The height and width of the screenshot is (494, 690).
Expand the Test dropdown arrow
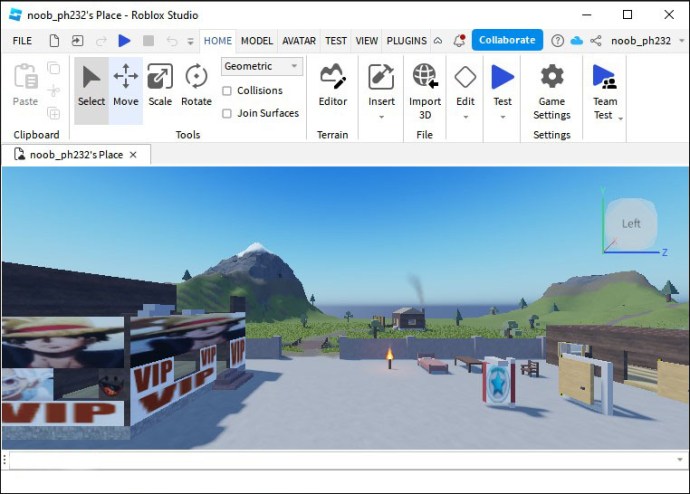point(503,117)
